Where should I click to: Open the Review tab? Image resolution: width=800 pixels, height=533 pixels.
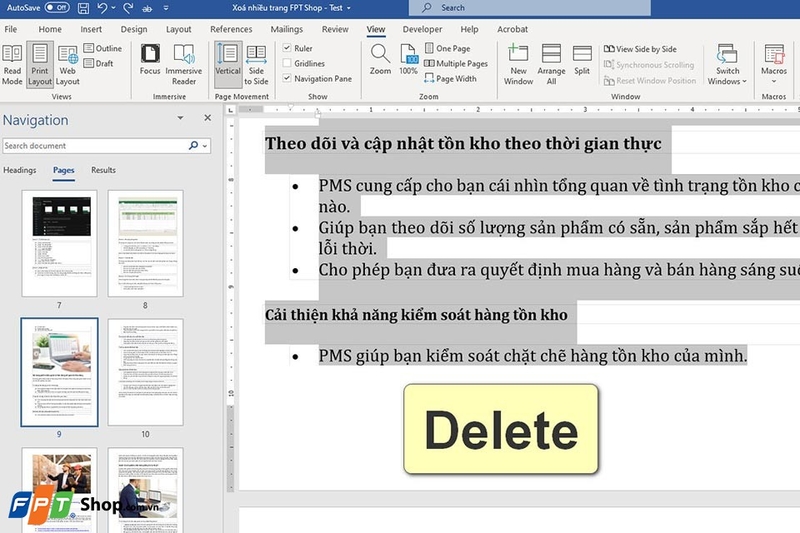click(335, 29)
